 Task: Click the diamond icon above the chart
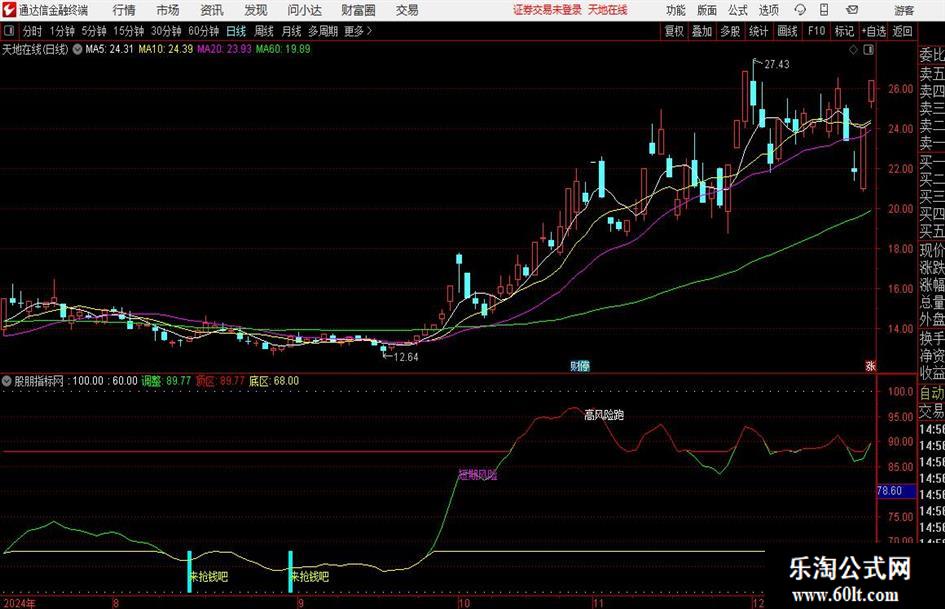[x=853, y=50]
